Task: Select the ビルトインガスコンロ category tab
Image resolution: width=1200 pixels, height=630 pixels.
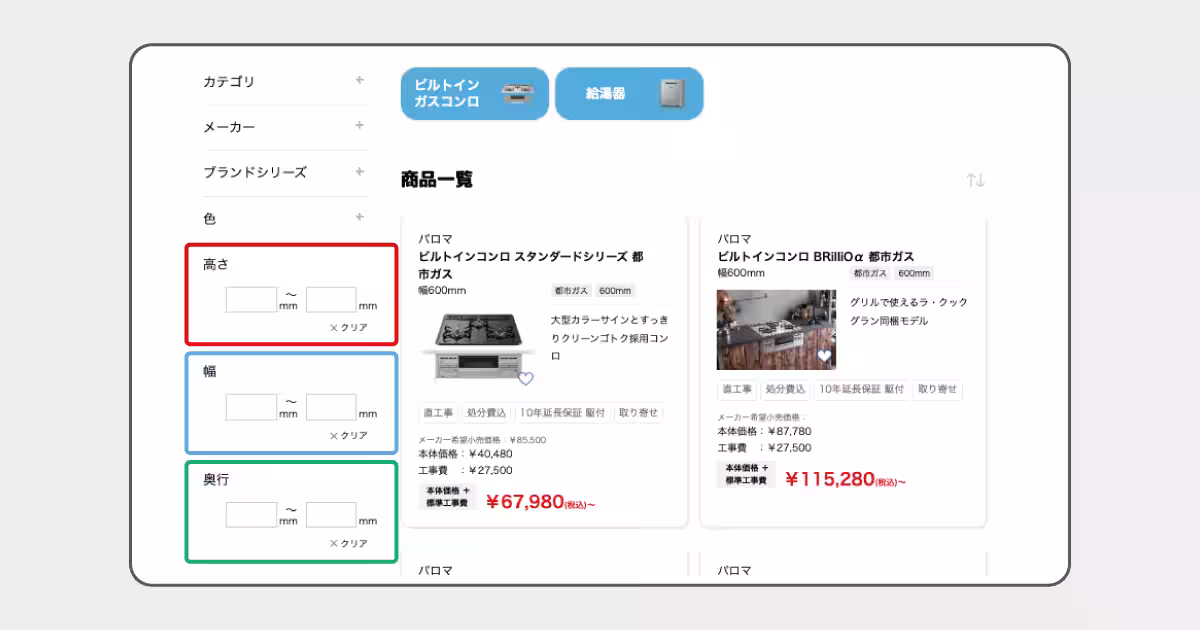Action: point(474,92)
